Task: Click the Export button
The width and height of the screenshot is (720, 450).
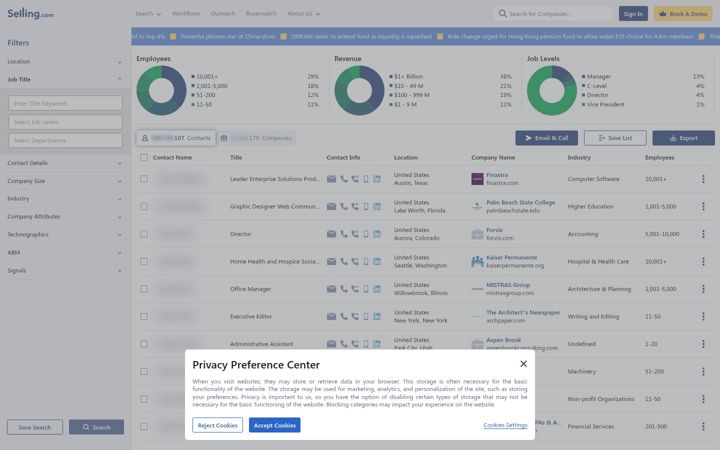Action: coord(683,138)
